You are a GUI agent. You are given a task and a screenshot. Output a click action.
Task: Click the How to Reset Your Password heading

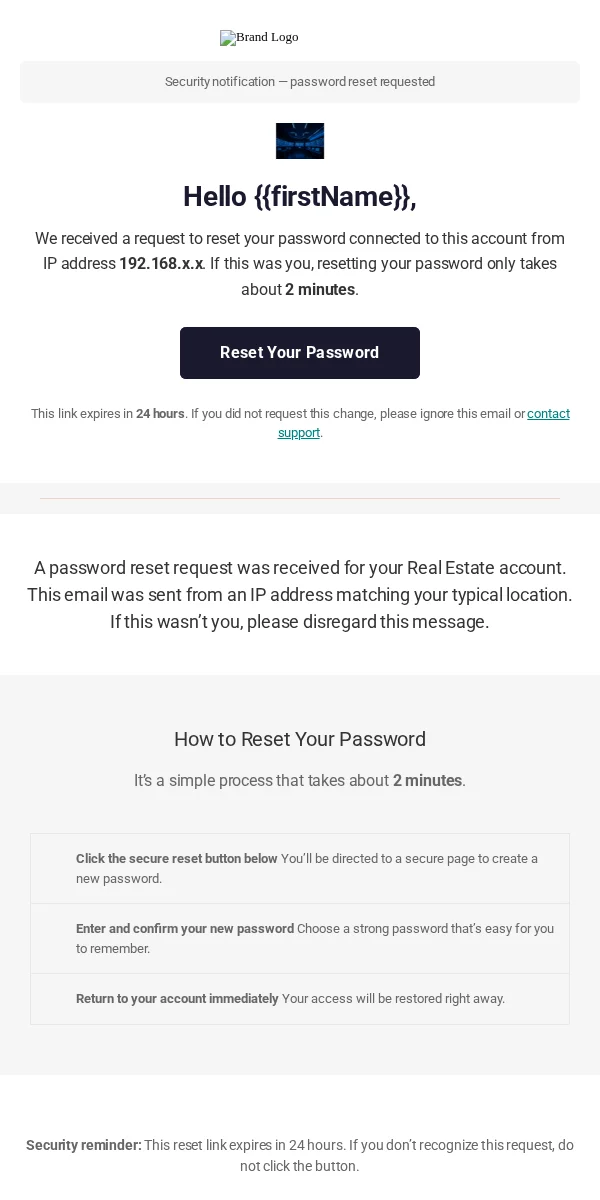(x=300, y=739)
